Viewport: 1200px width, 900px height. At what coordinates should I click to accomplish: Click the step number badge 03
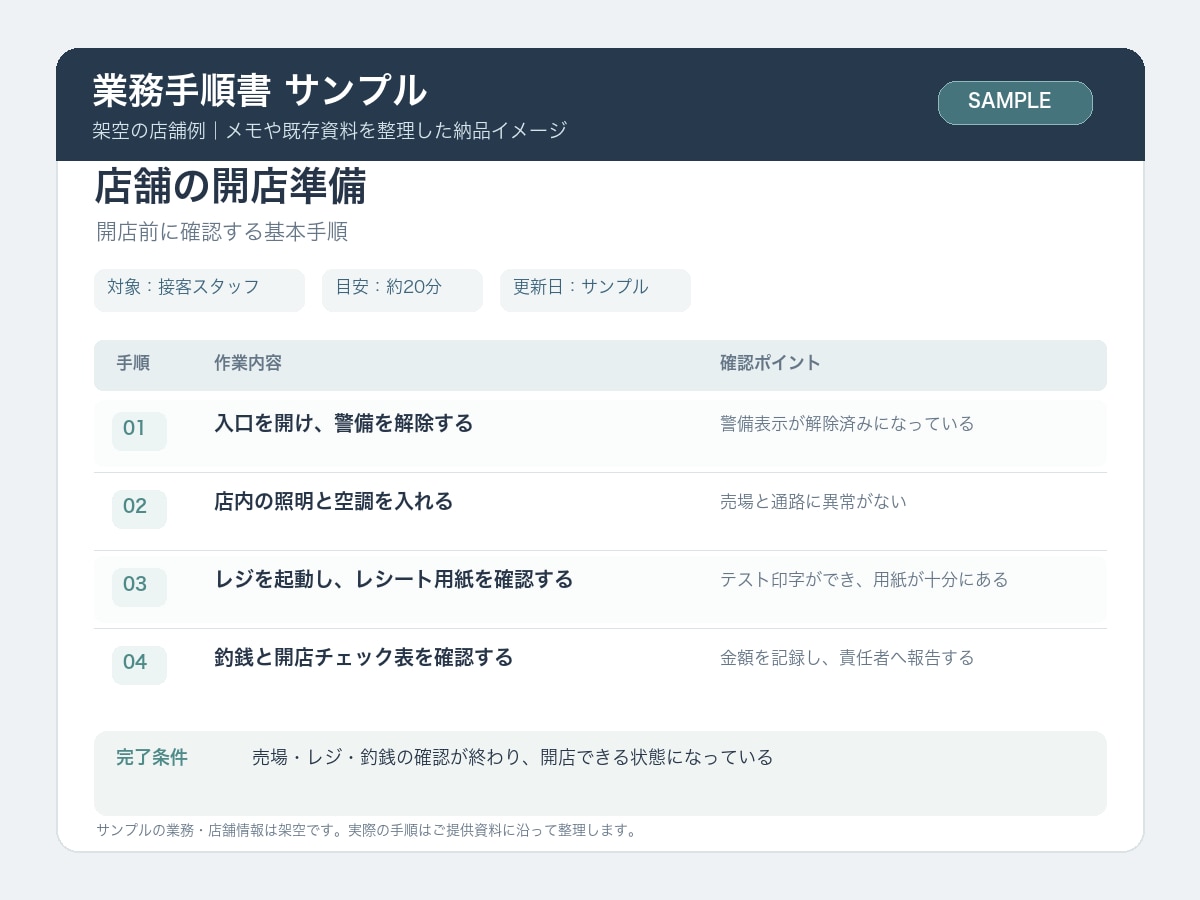click(139, 587)
